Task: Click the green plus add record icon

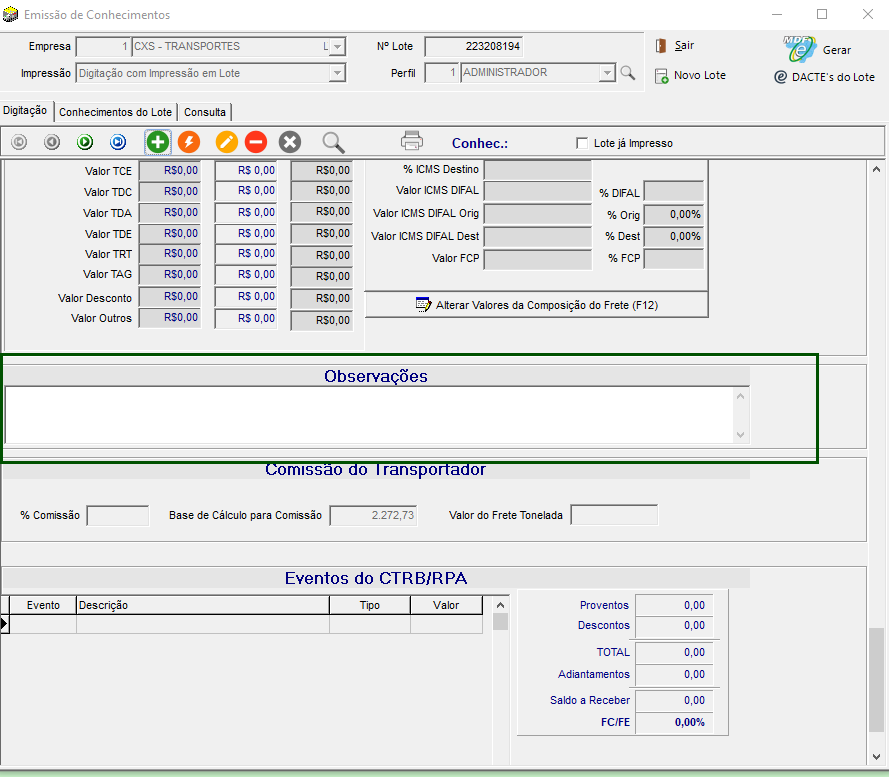Action: pyautogui.click(x=158, y=142)
